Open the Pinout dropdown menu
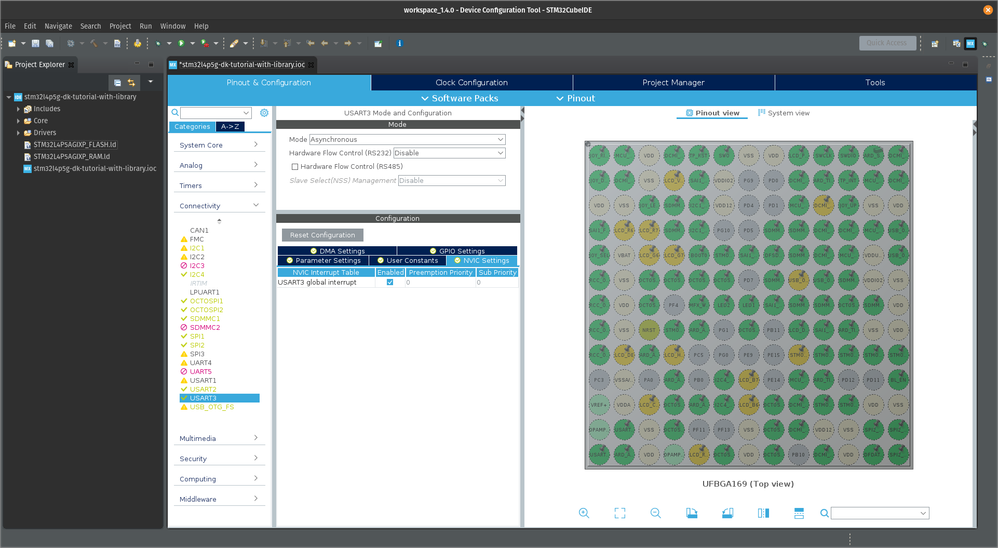Screen dimensions: 998x548 575,98
